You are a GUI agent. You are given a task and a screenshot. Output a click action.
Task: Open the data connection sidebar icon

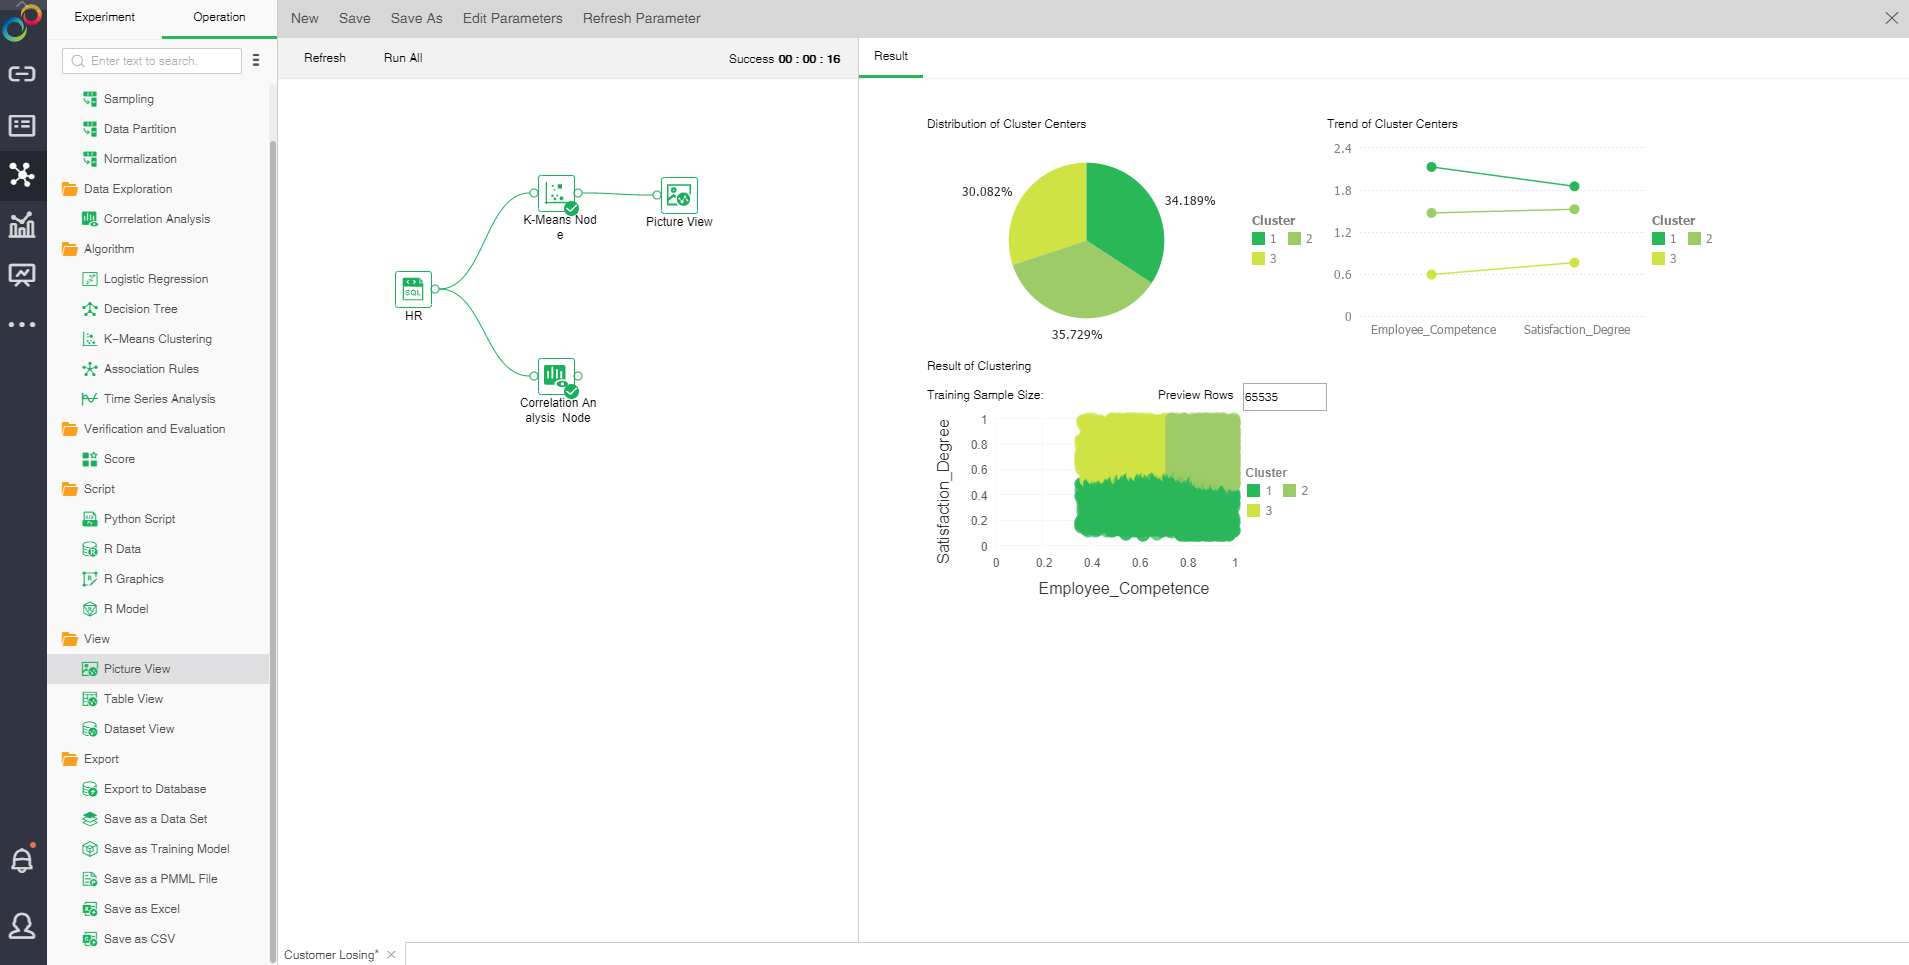(22, 74)
